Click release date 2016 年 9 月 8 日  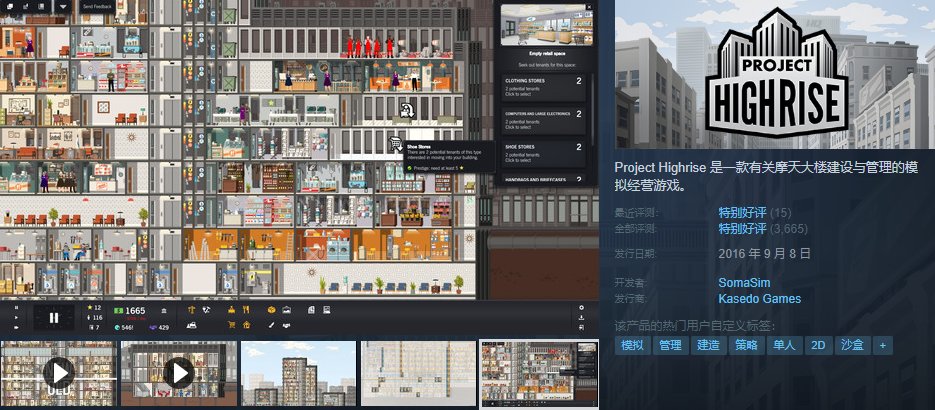tap(764, 253)
